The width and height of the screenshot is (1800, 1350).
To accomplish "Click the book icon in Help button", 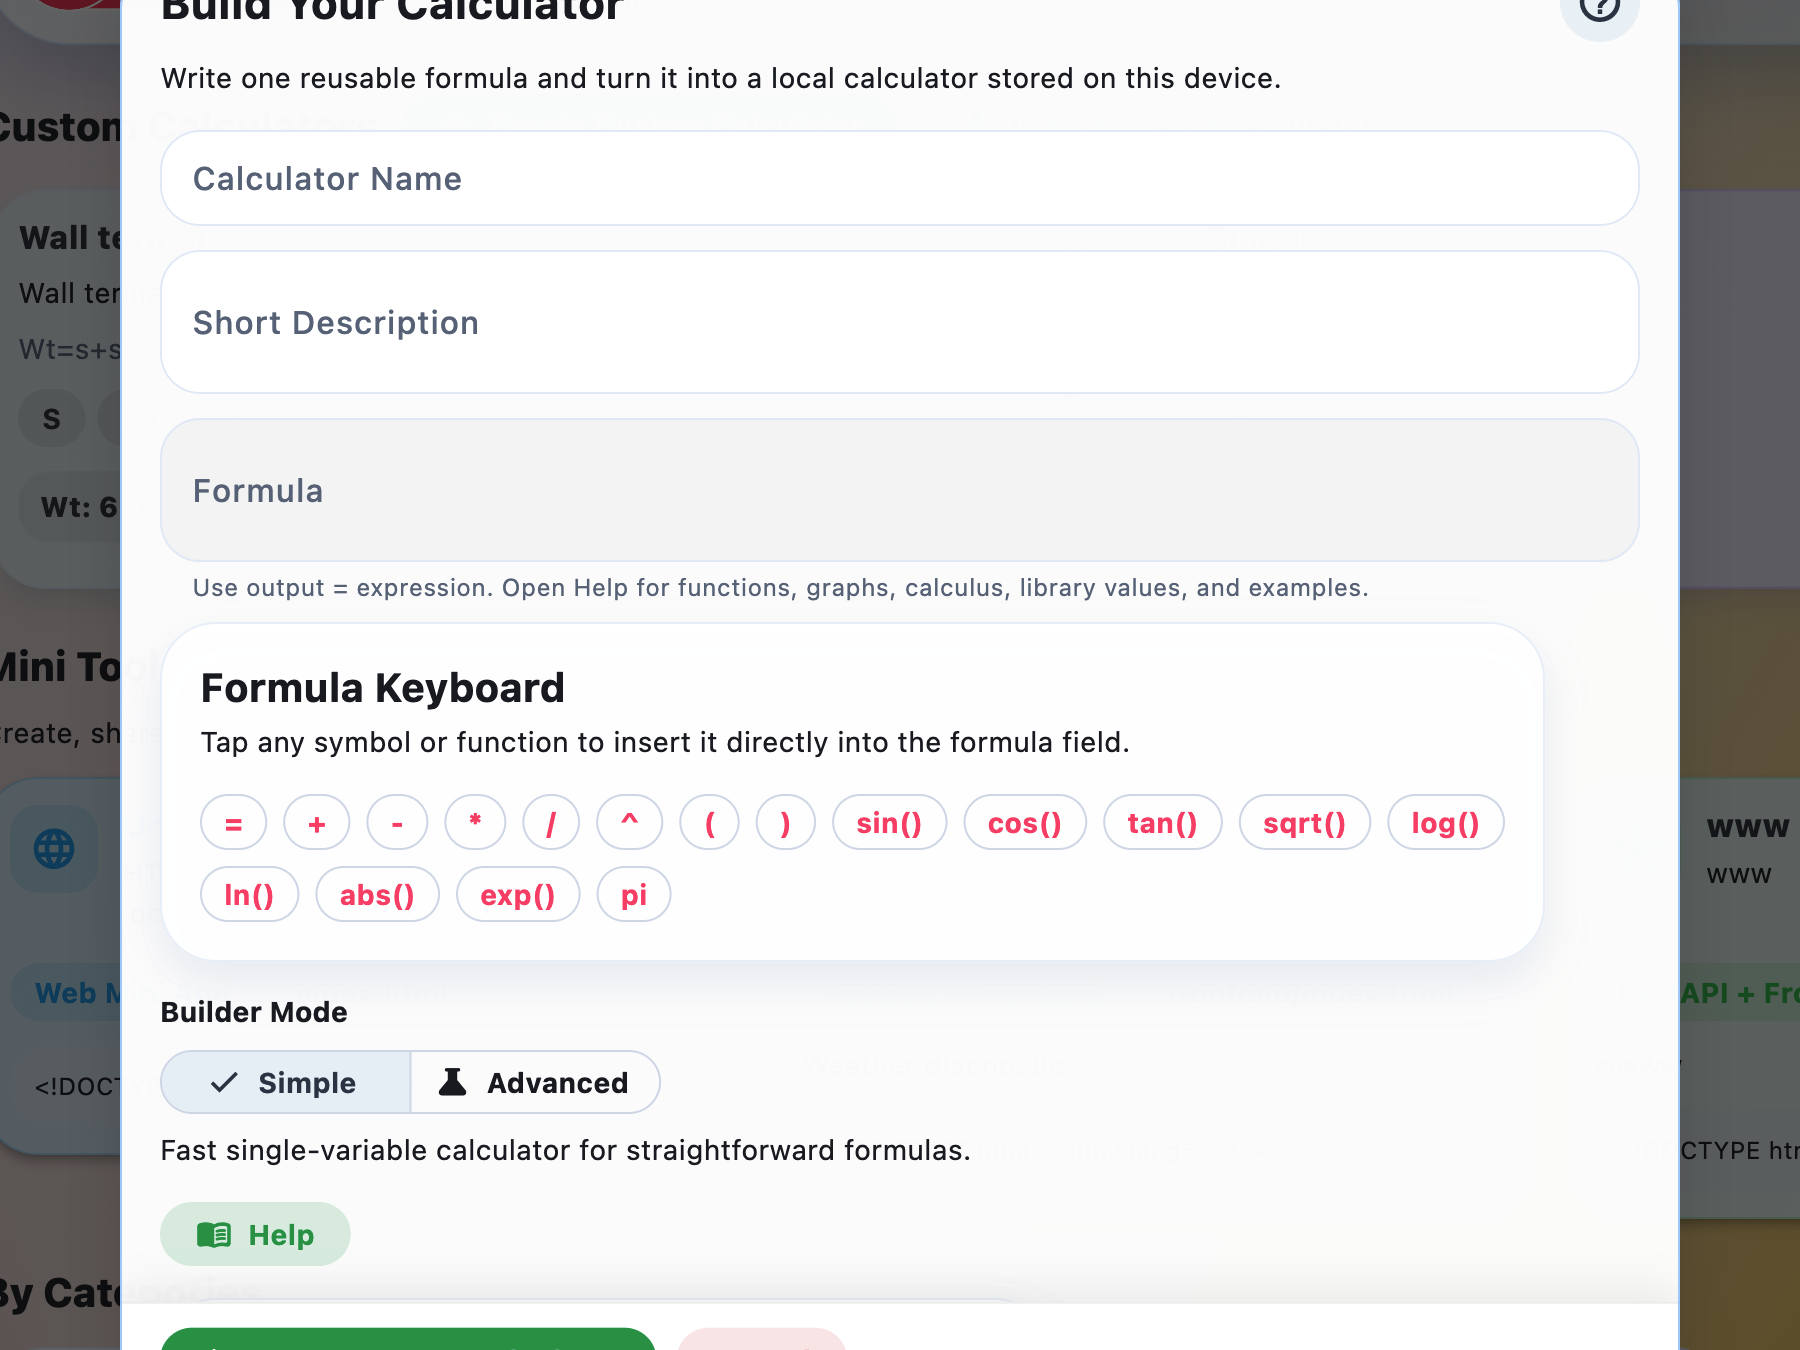I will pos(214,1235).
